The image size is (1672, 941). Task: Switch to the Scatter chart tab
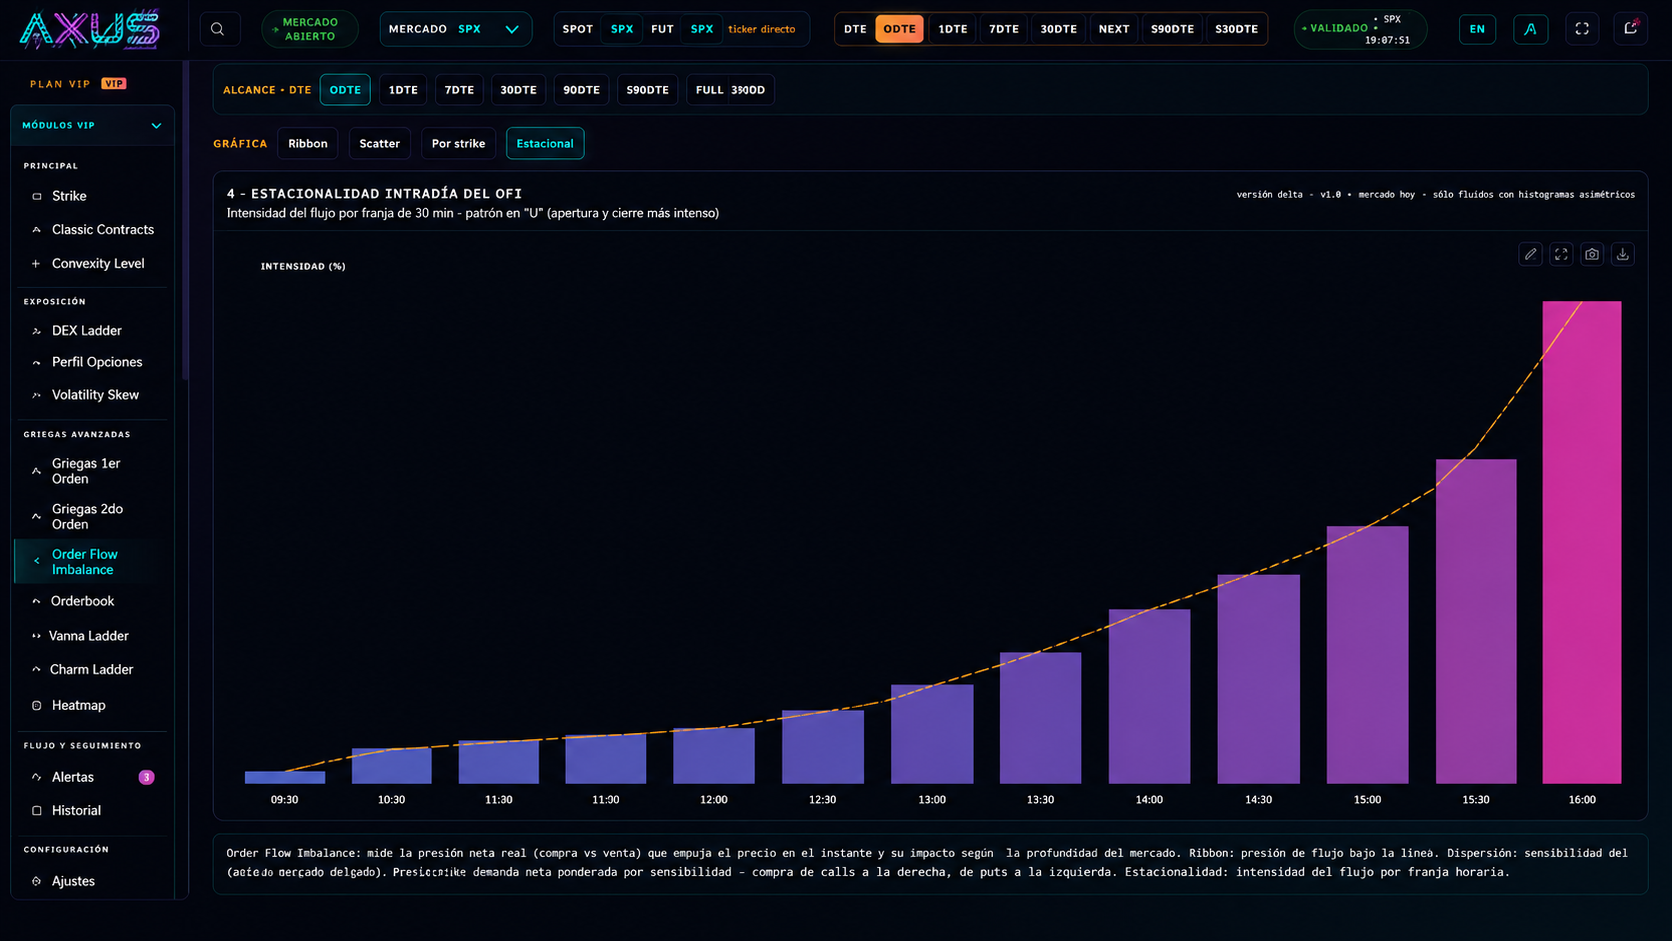(x=379, y=144)
